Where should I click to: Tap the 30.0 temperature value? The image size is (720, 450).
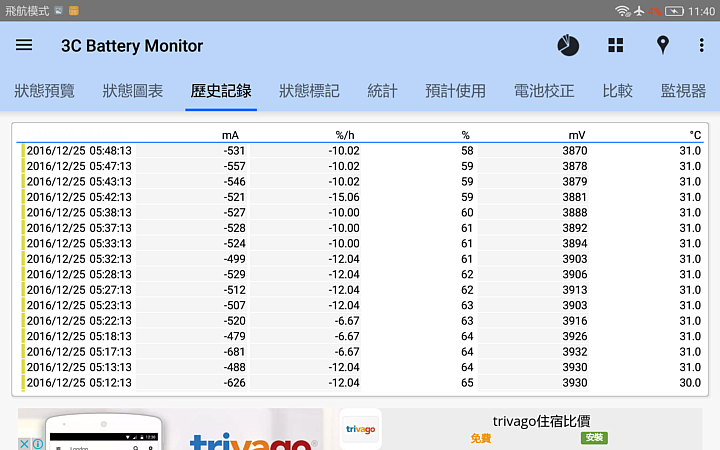click(x=690, y=382)
